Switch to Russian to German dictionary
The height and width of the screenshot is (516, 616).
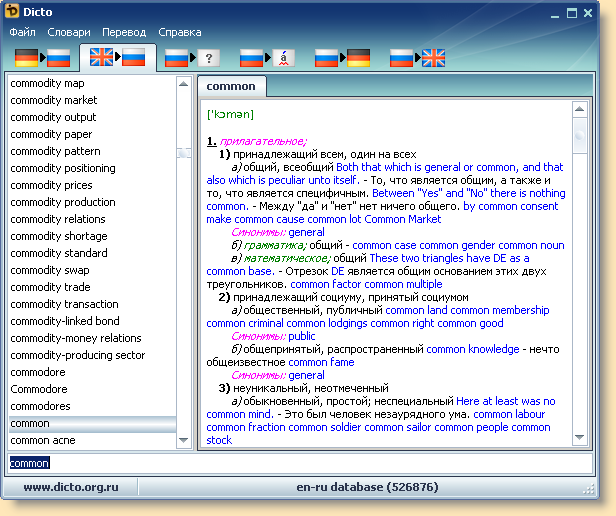(x=342, y=58)
